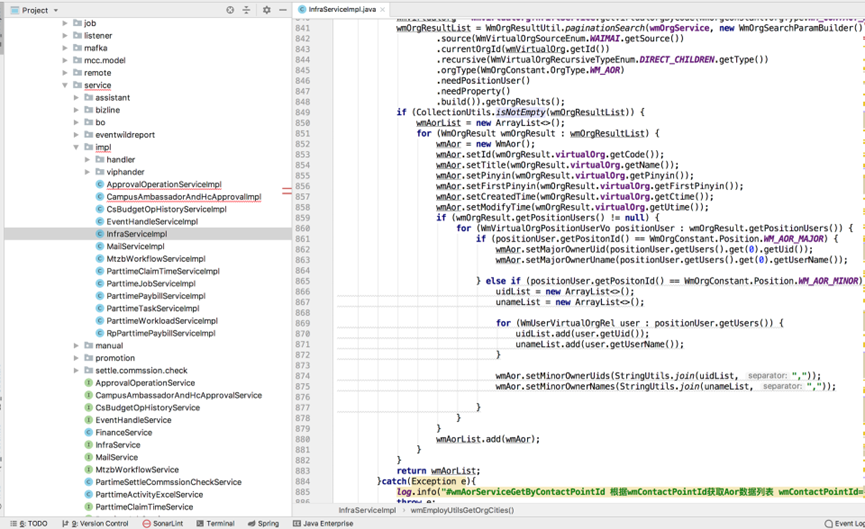Screen dimensions: 865x529
Task: Open the Terminal tool window
Action: point(215,523)
